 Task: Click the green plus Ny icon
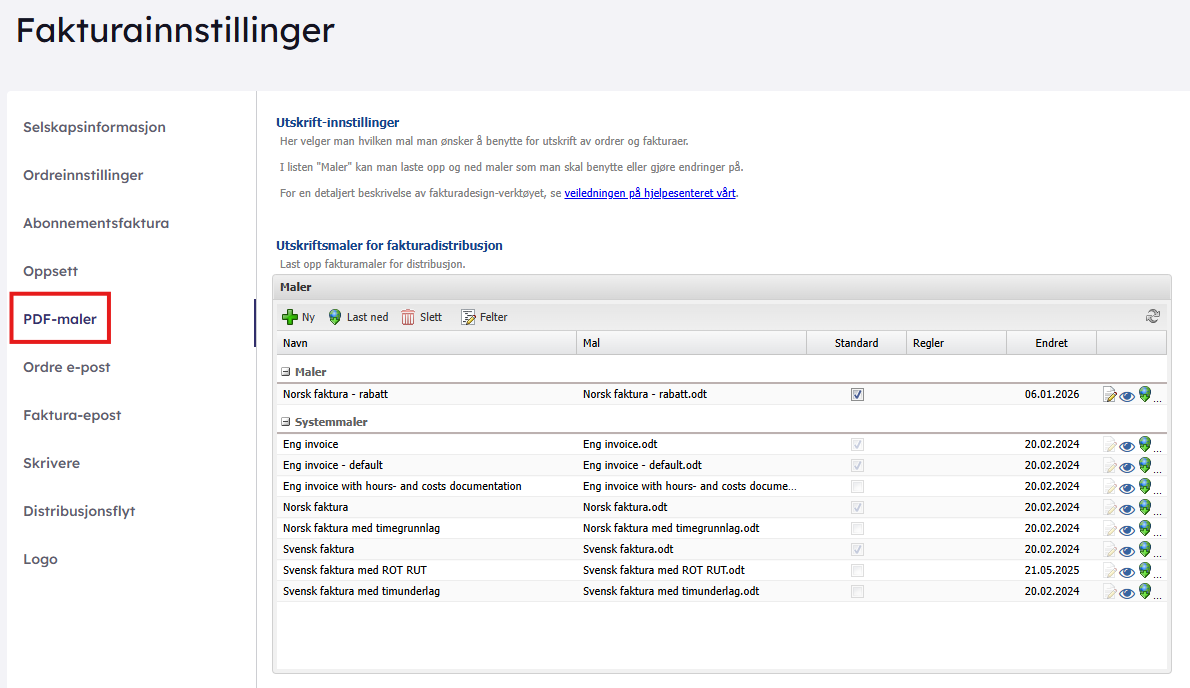click(x=290, y=317)
